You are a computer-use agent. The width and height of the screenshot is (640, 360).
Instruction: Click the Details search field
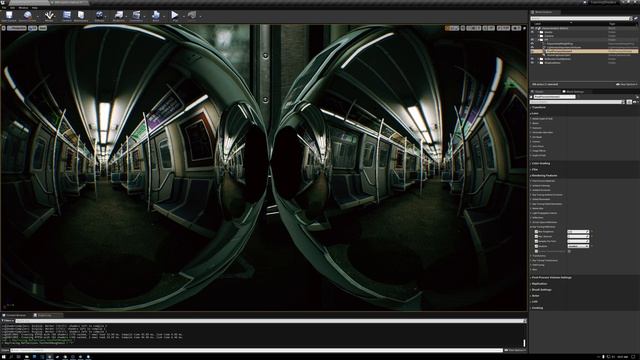point(576,102)
